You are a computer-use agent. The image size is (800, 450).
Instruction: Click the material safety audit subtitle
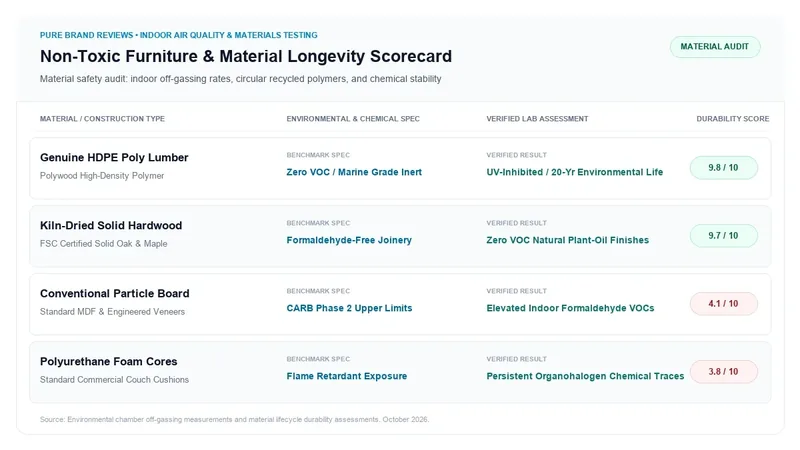click(240, 79)
